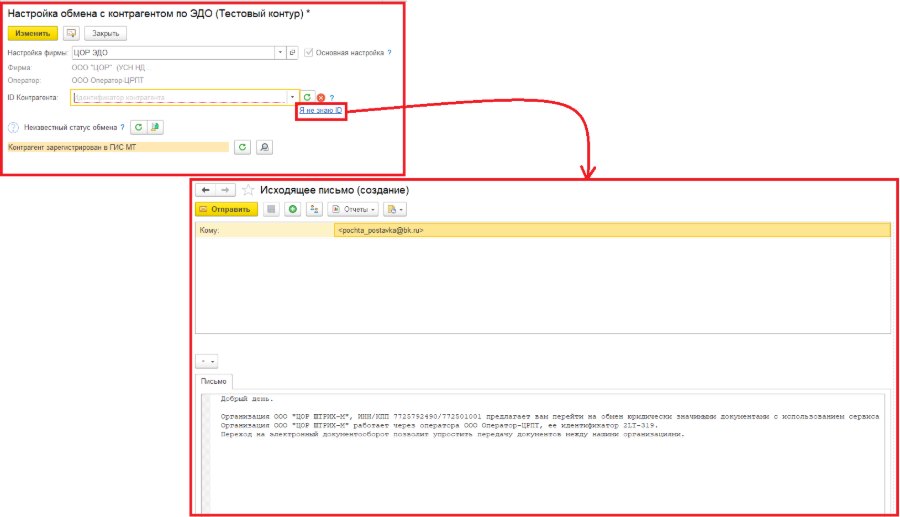Click the help question mark after the red error icon
The image size is (900, 517).
(x=332, y=98)
